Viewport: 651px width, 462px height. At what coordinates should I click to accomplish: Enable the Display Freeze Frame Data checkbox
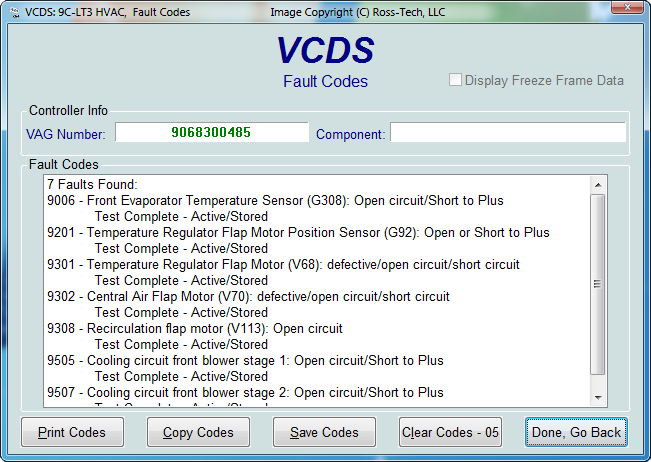(x=455, y=80)
